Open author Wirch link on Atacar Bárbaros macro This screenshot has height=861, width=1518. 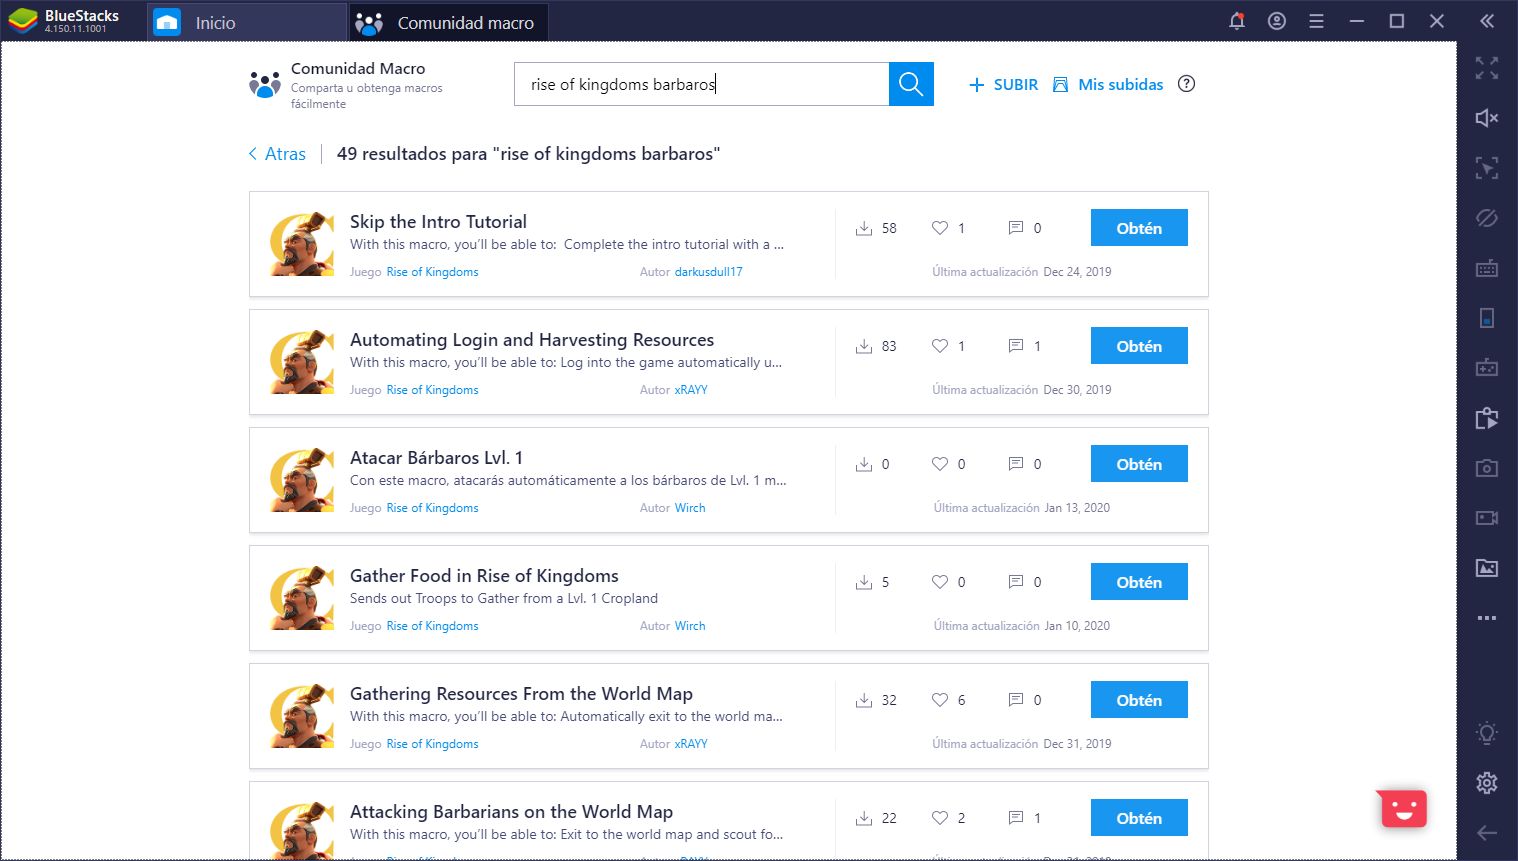pos(690,508)
